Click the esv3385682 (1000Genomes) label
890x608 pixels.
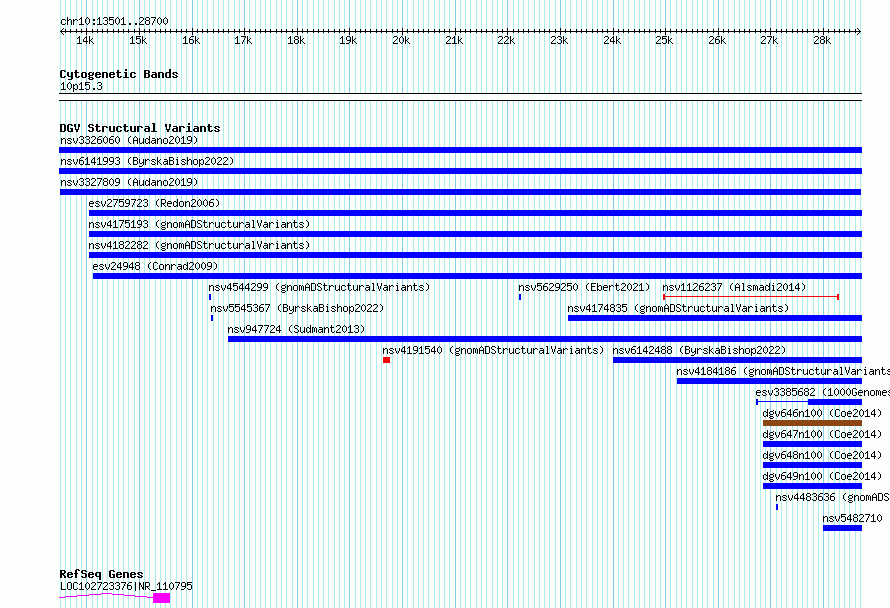(822, 392)
